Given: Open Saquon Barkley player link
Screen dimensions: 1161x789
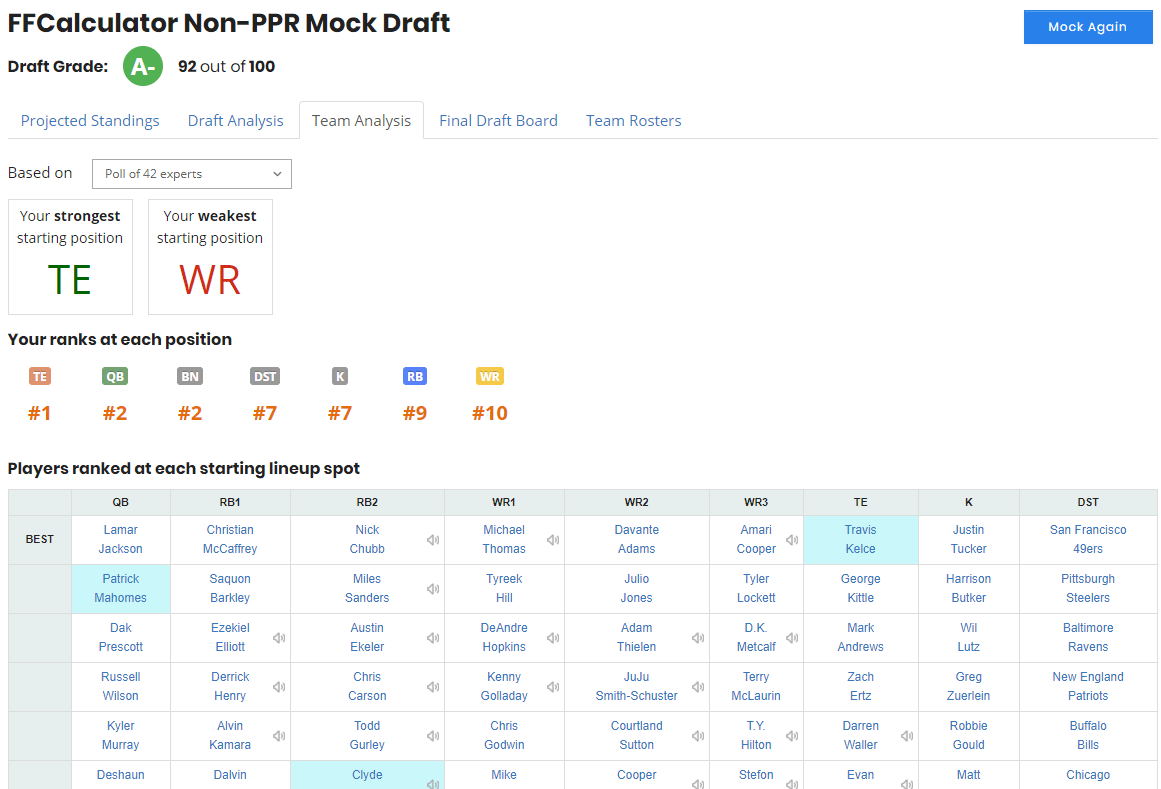Looking at the screenshot, I should (230, 588).
